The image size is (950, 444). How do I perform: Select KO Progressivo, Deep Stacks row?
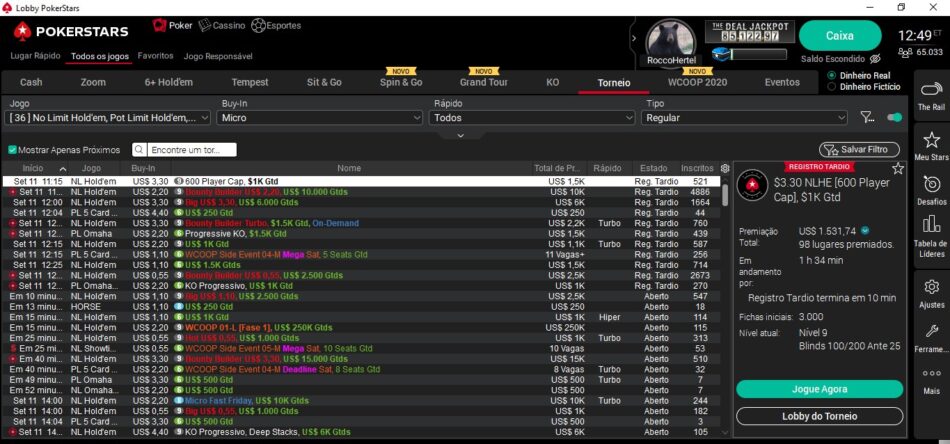pos(362,432)
